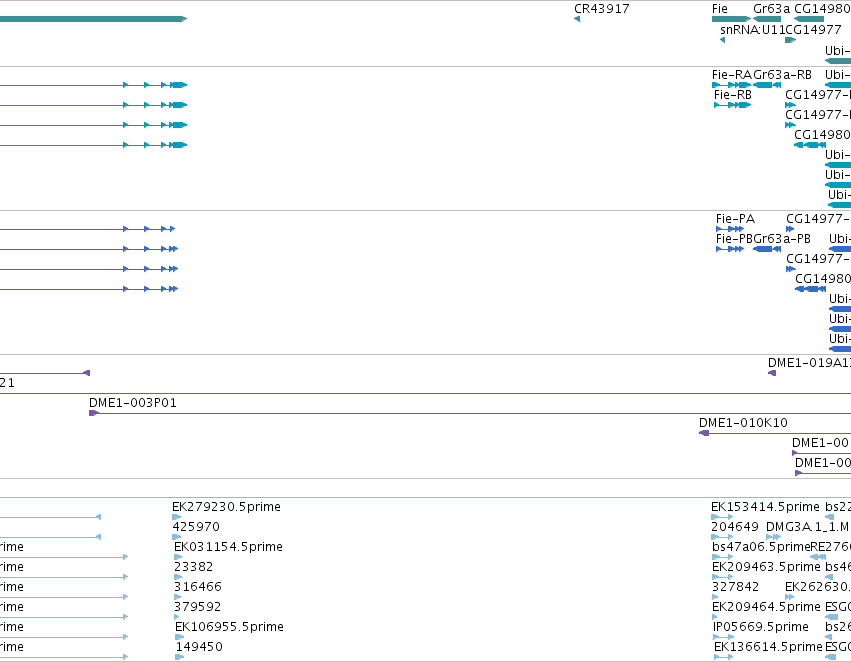The height and width of the screenshot is (662, 851).
Task: Select feature 379592
Action: point(177,617)
